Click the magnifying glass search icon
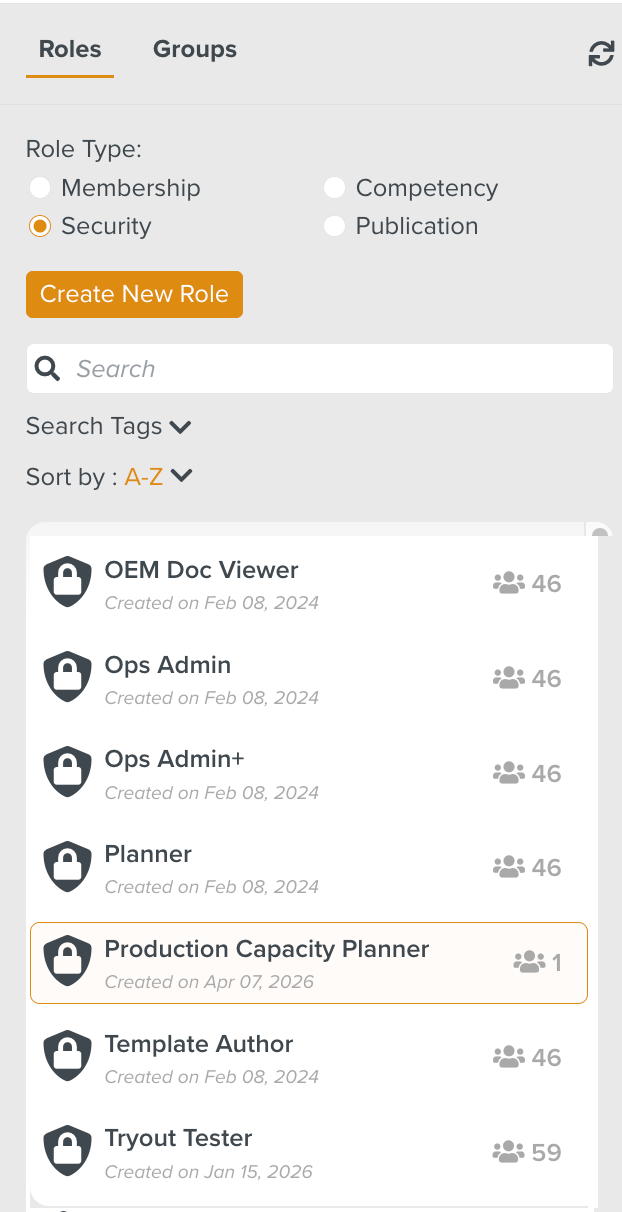The height and width of the screenshot is (1212, 622). (48, 369)
